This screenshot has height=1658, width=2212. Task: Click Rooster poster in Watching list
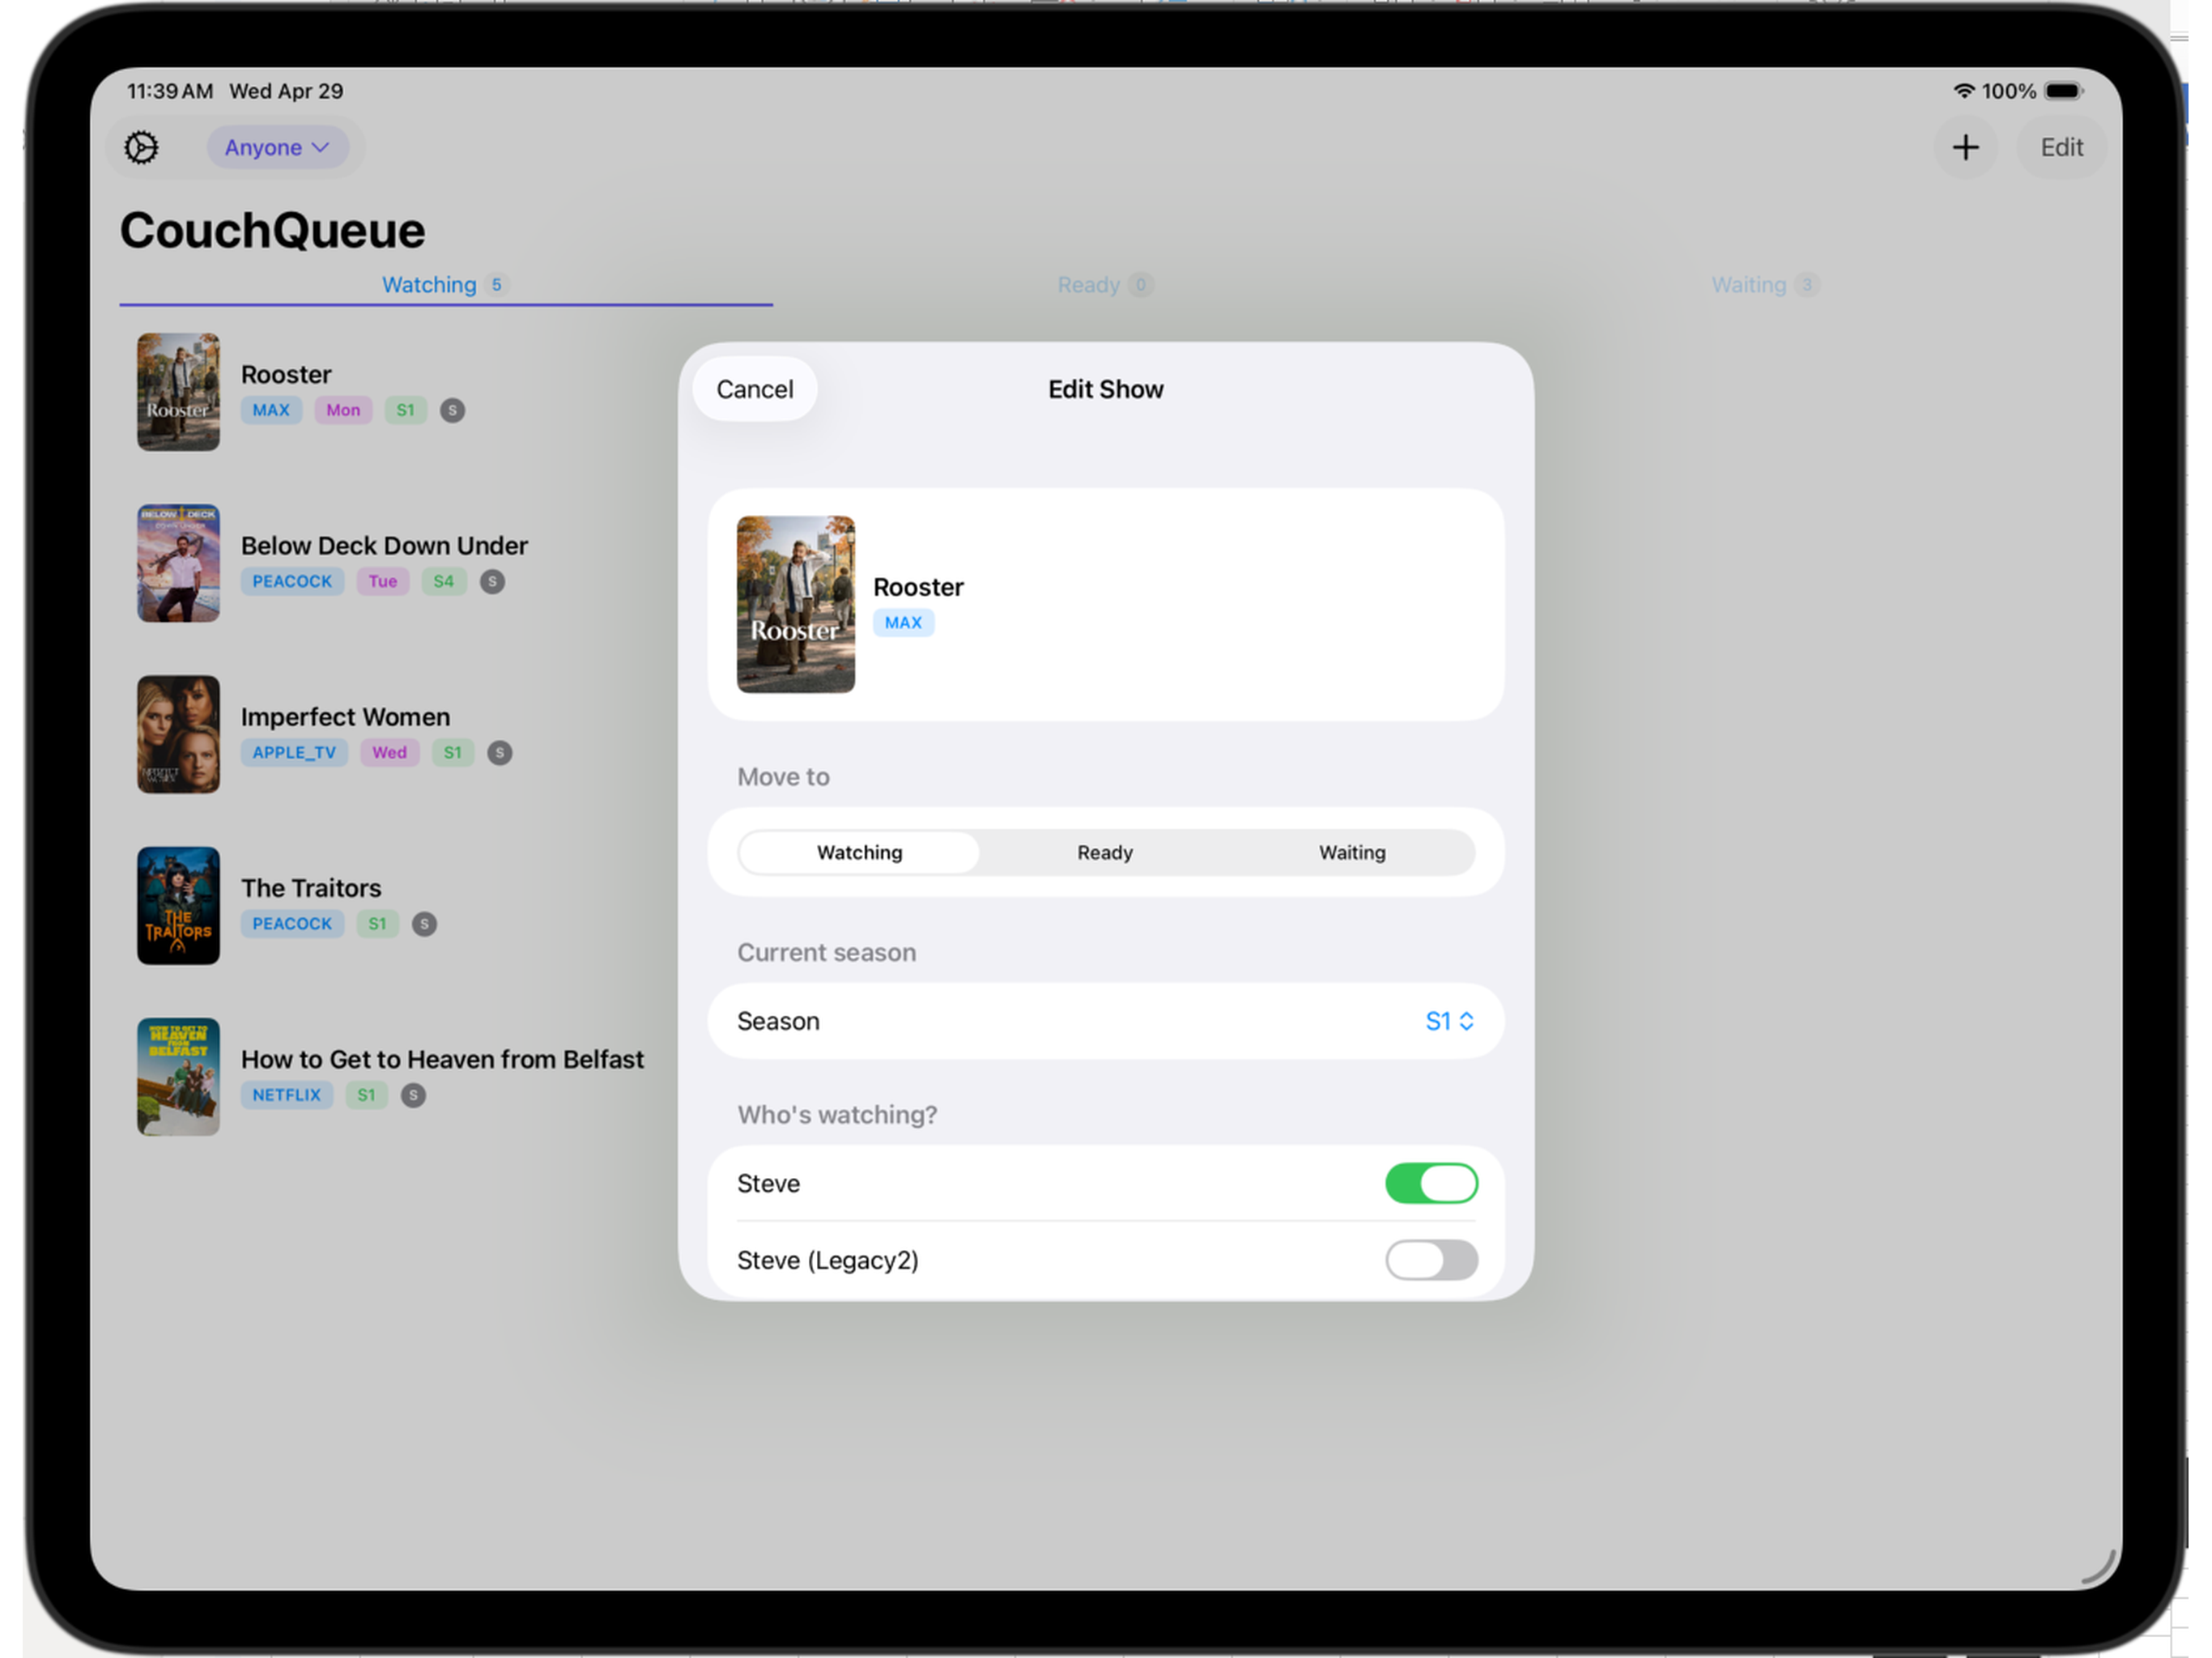[178, 392]
